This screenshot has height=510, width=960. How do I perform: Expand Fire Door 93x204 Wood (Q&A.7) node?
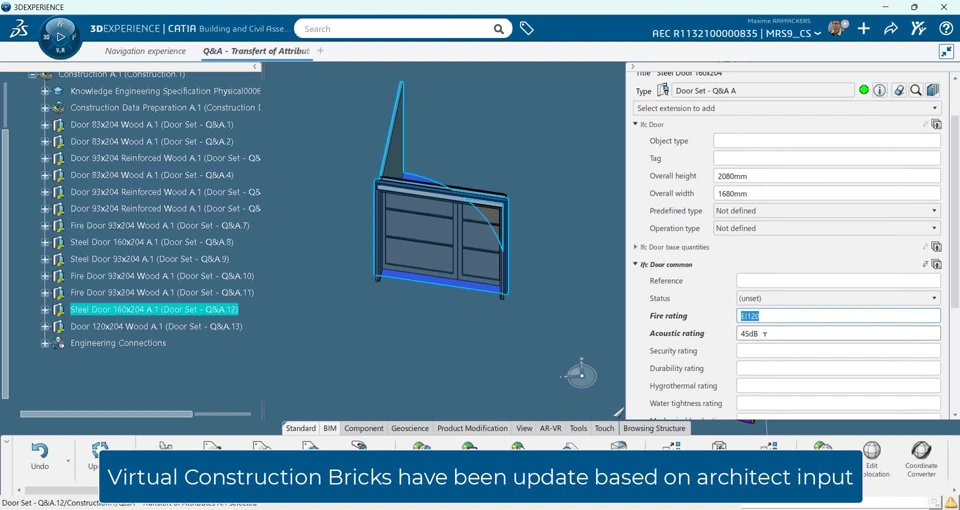point(45,226)
